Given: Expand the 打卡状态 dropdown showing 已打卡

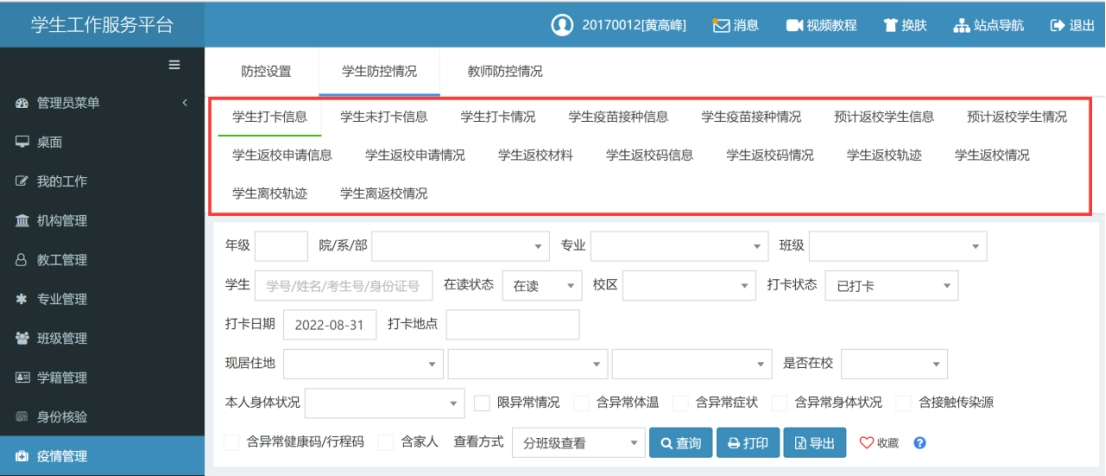Looking at the screenshot, I should pyautogui.click(x=892, y=286).
